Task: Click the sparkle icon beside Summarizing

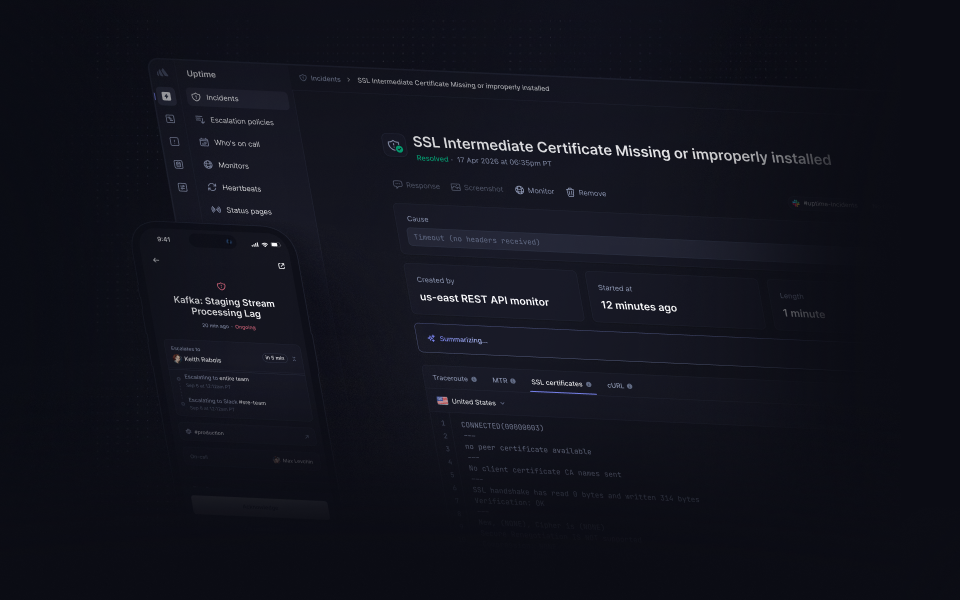Action: point(432,338)
